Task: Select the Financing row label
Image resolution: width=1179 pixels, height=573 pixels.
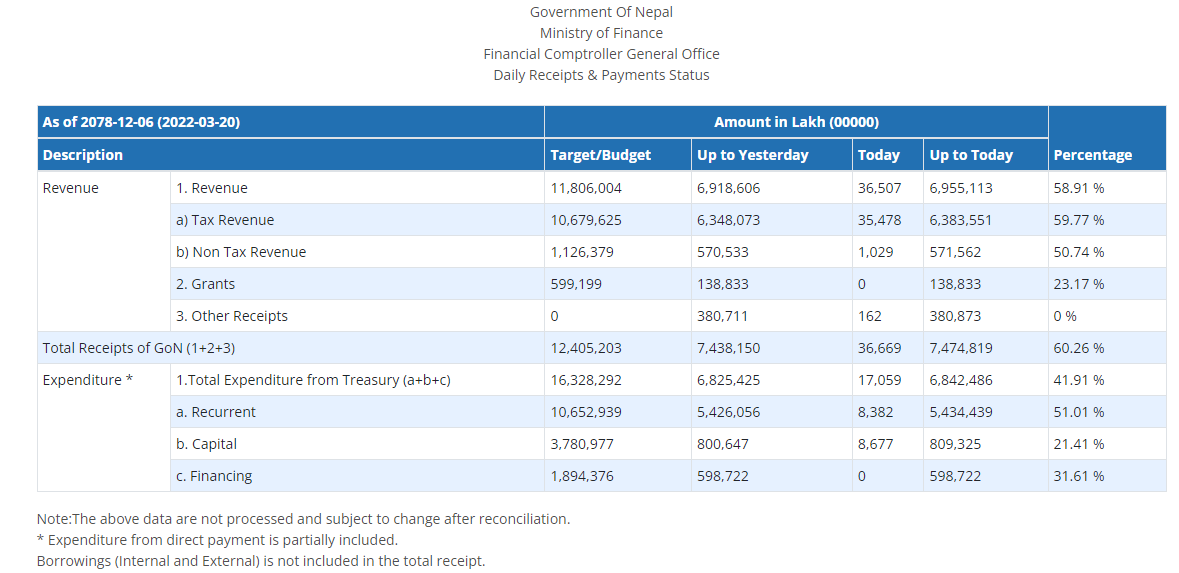Action: click(214, 476)
